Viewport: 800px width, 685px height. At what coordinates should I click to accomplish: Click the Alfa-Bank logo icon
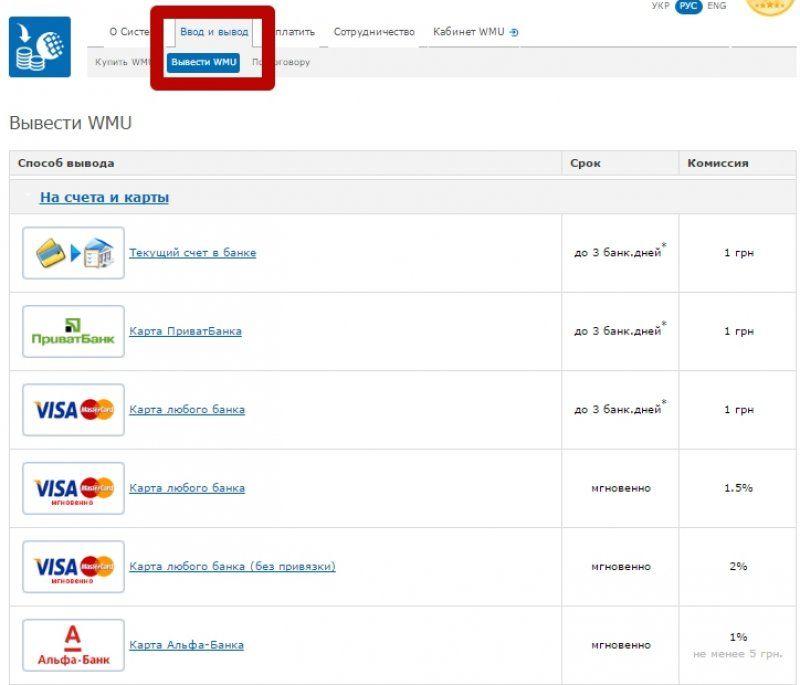74,645
